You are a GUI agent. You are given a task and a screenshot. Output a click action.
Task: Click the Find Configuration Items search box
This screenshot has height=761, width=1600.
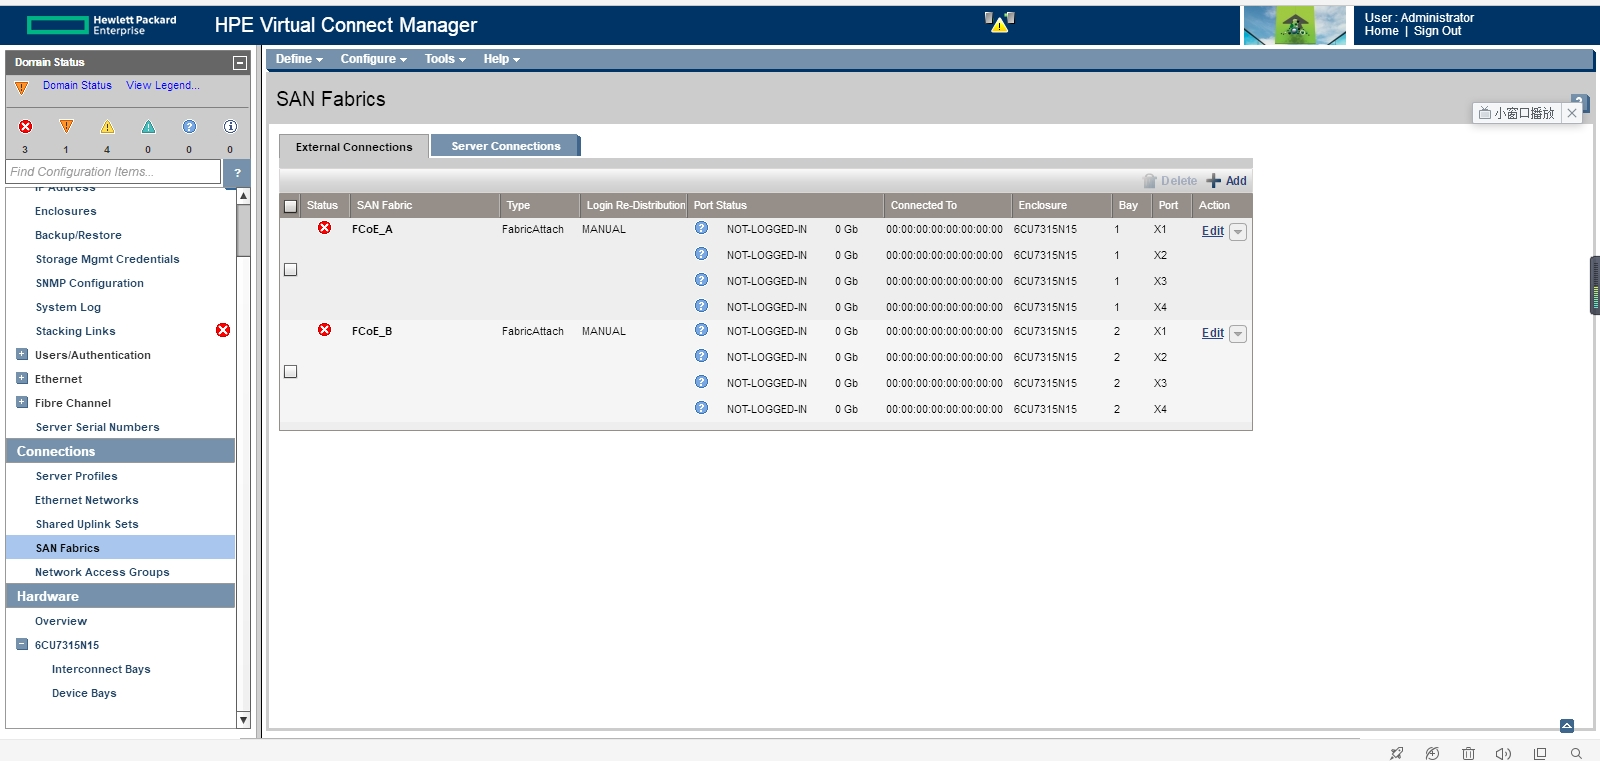113,172
